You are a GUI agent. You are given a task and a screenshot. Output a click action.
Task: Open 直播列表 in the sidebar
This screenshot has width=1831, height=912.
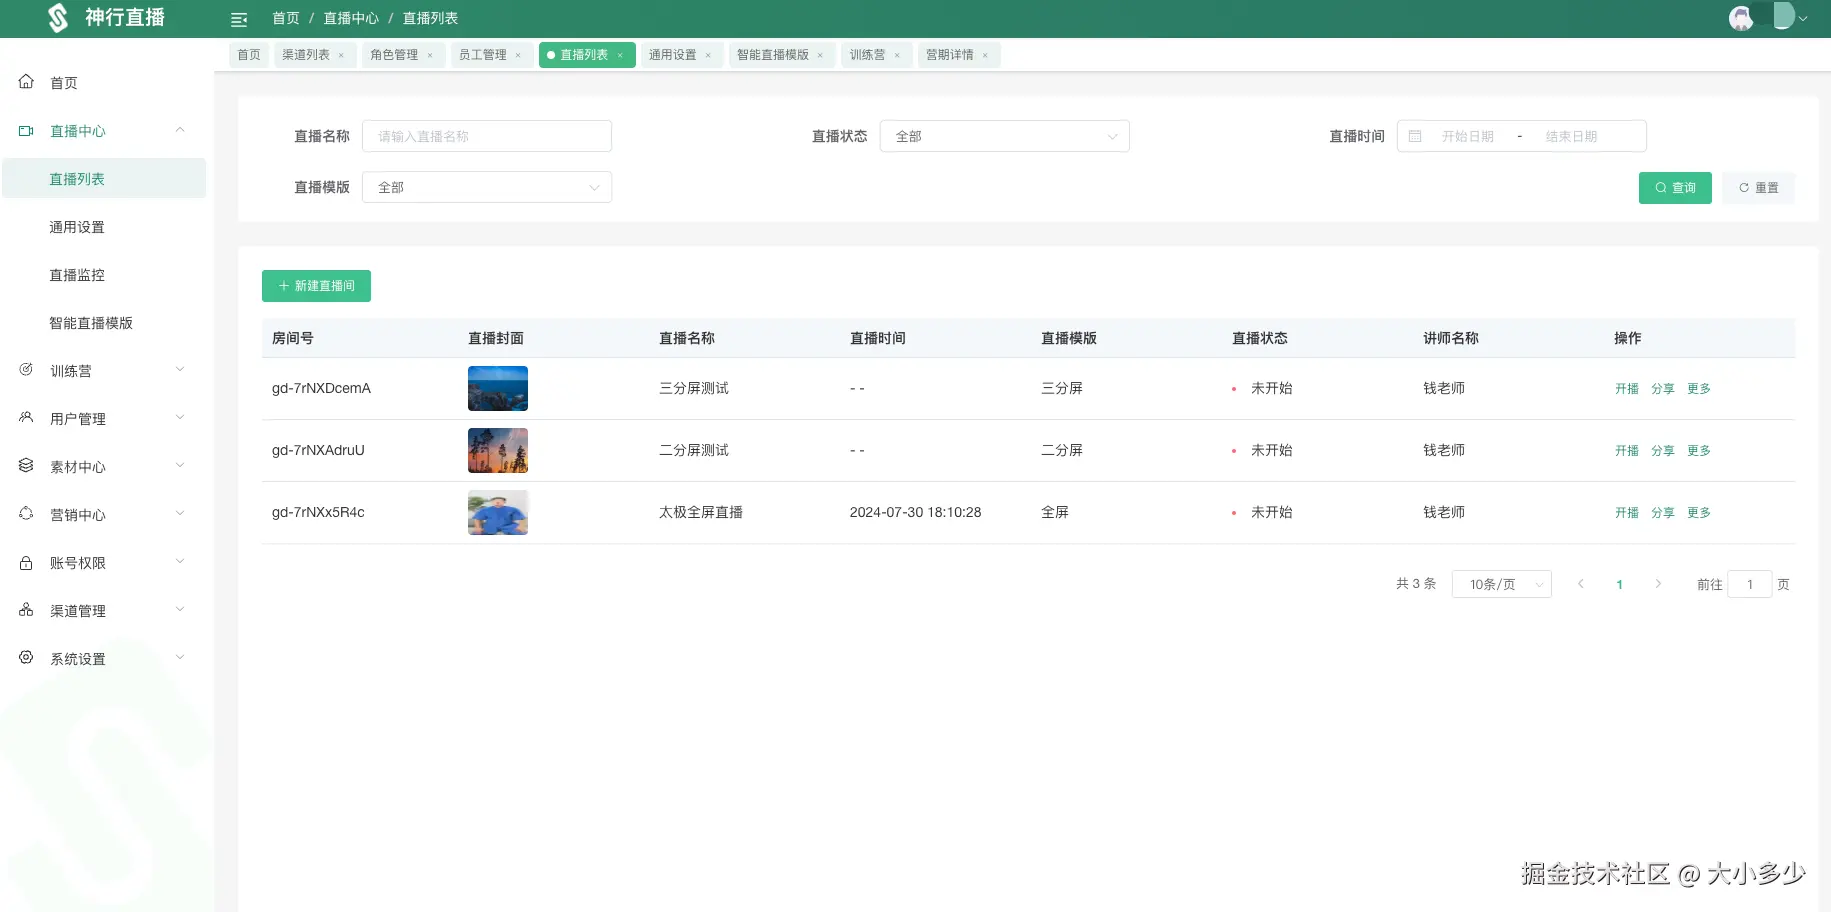(x=104, y=179)
